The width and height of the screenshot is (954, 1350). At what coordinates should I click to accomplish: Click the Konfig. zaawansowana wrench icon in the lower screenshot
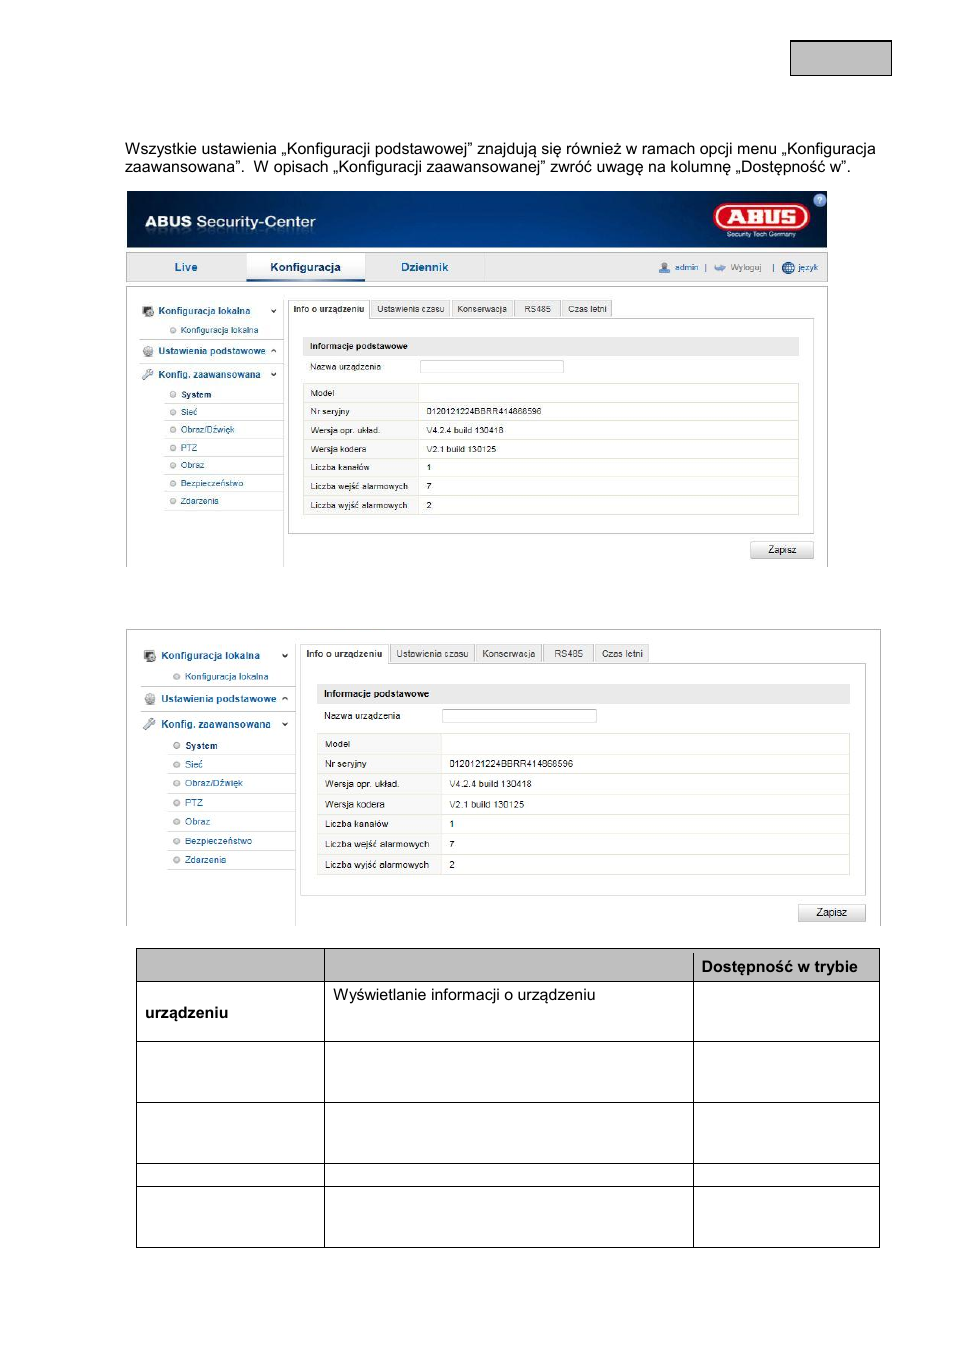click(150, 724)
